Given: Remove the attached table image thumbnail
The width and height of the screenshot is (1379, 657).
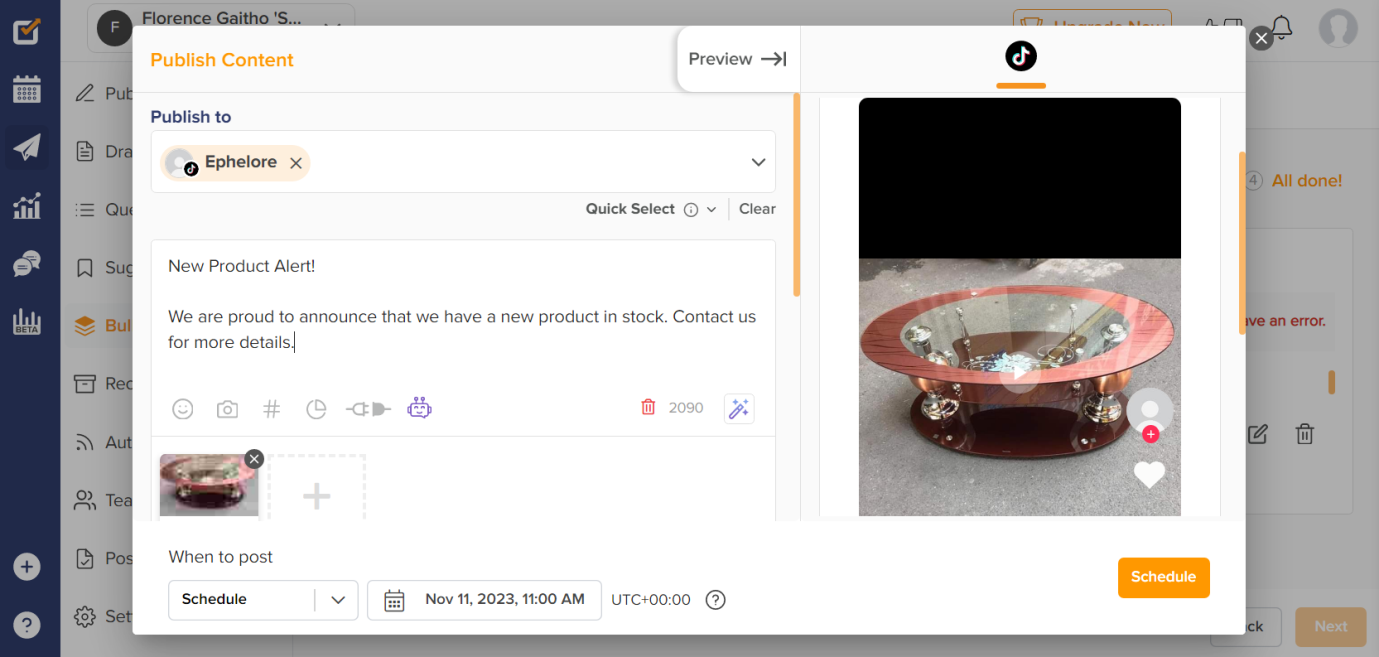Looking at the screenshot, I should (x=254, y=459).
